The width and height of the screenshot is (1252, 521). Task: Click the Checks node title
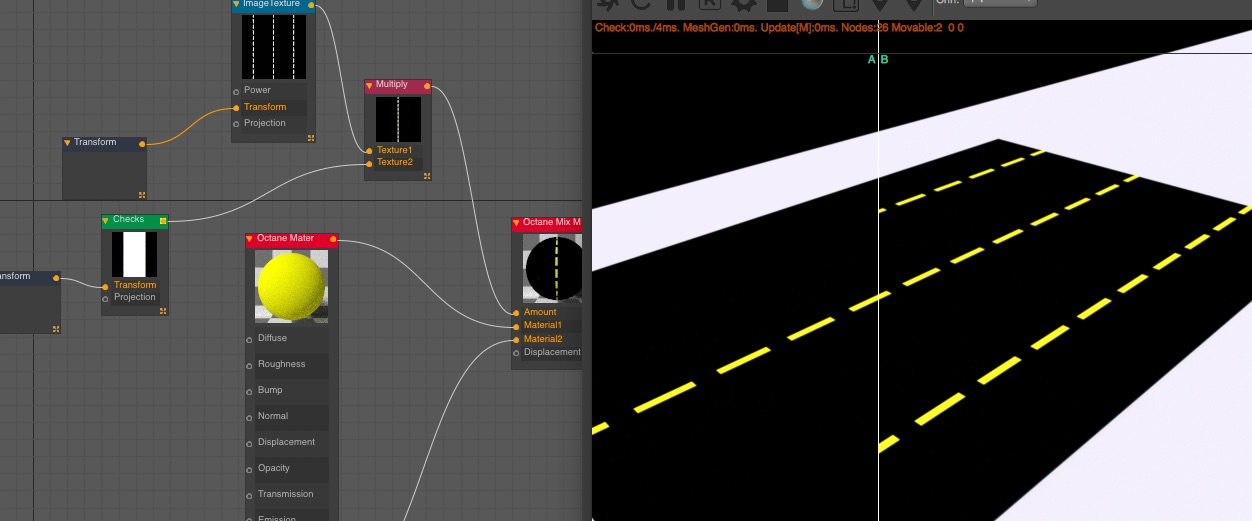coord(128,219)
